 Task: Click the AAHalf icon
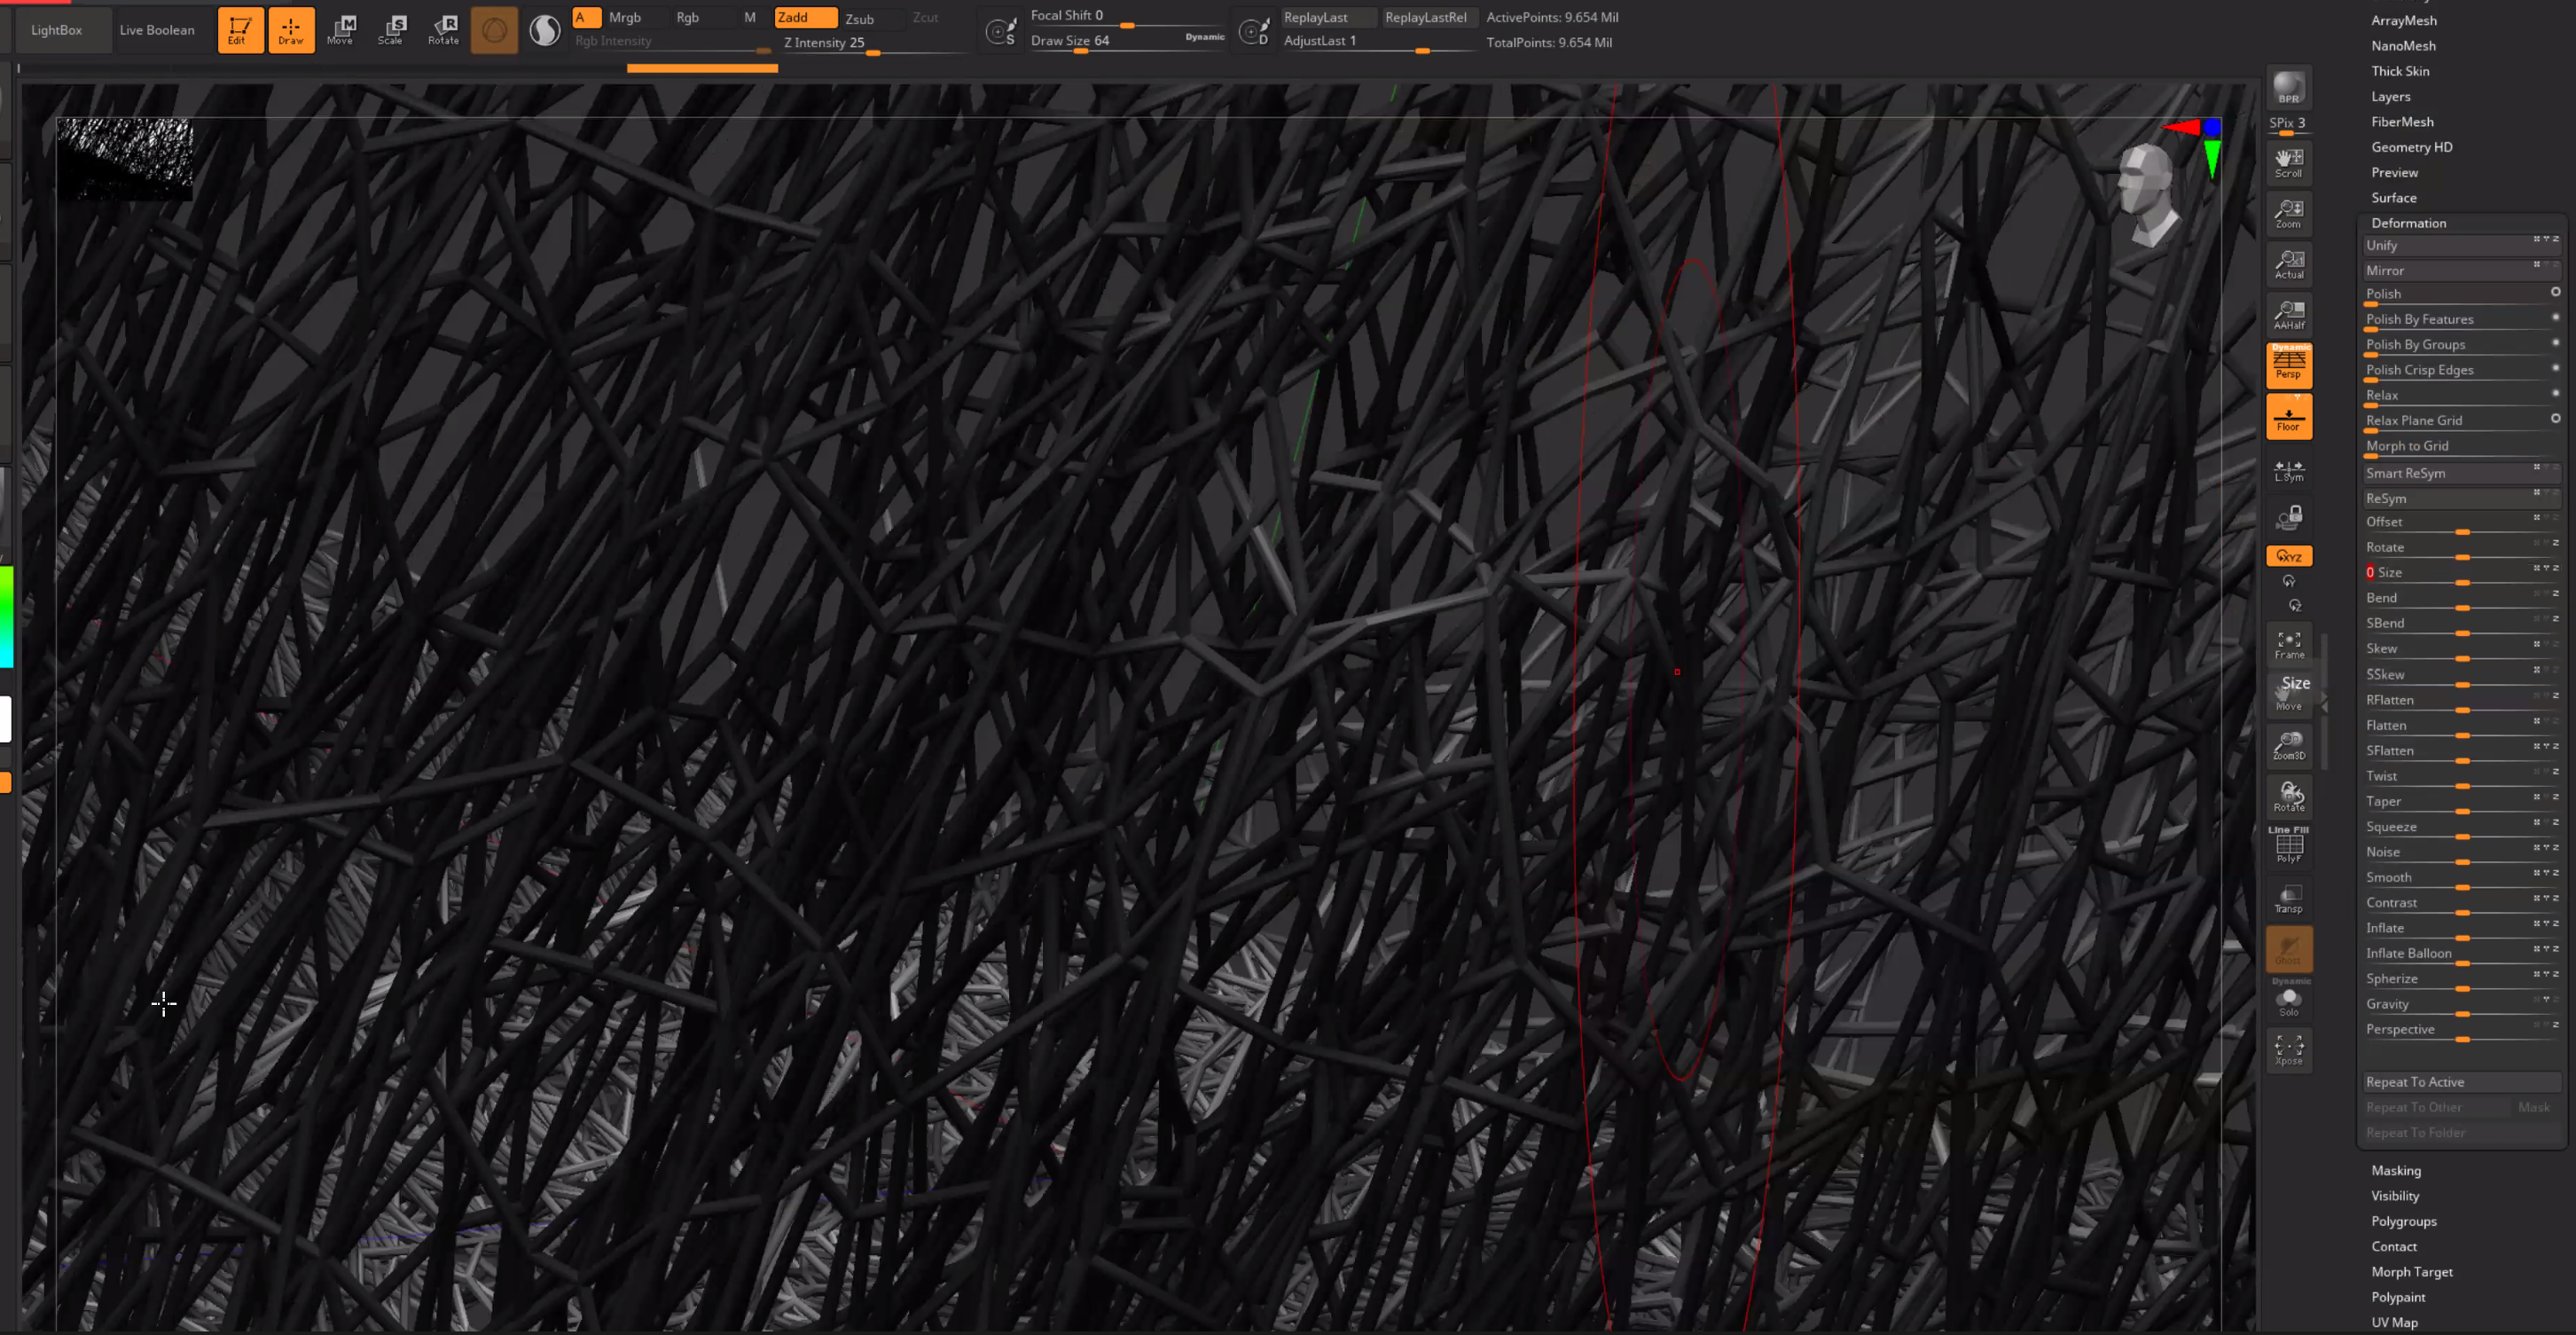[2288, 315]
